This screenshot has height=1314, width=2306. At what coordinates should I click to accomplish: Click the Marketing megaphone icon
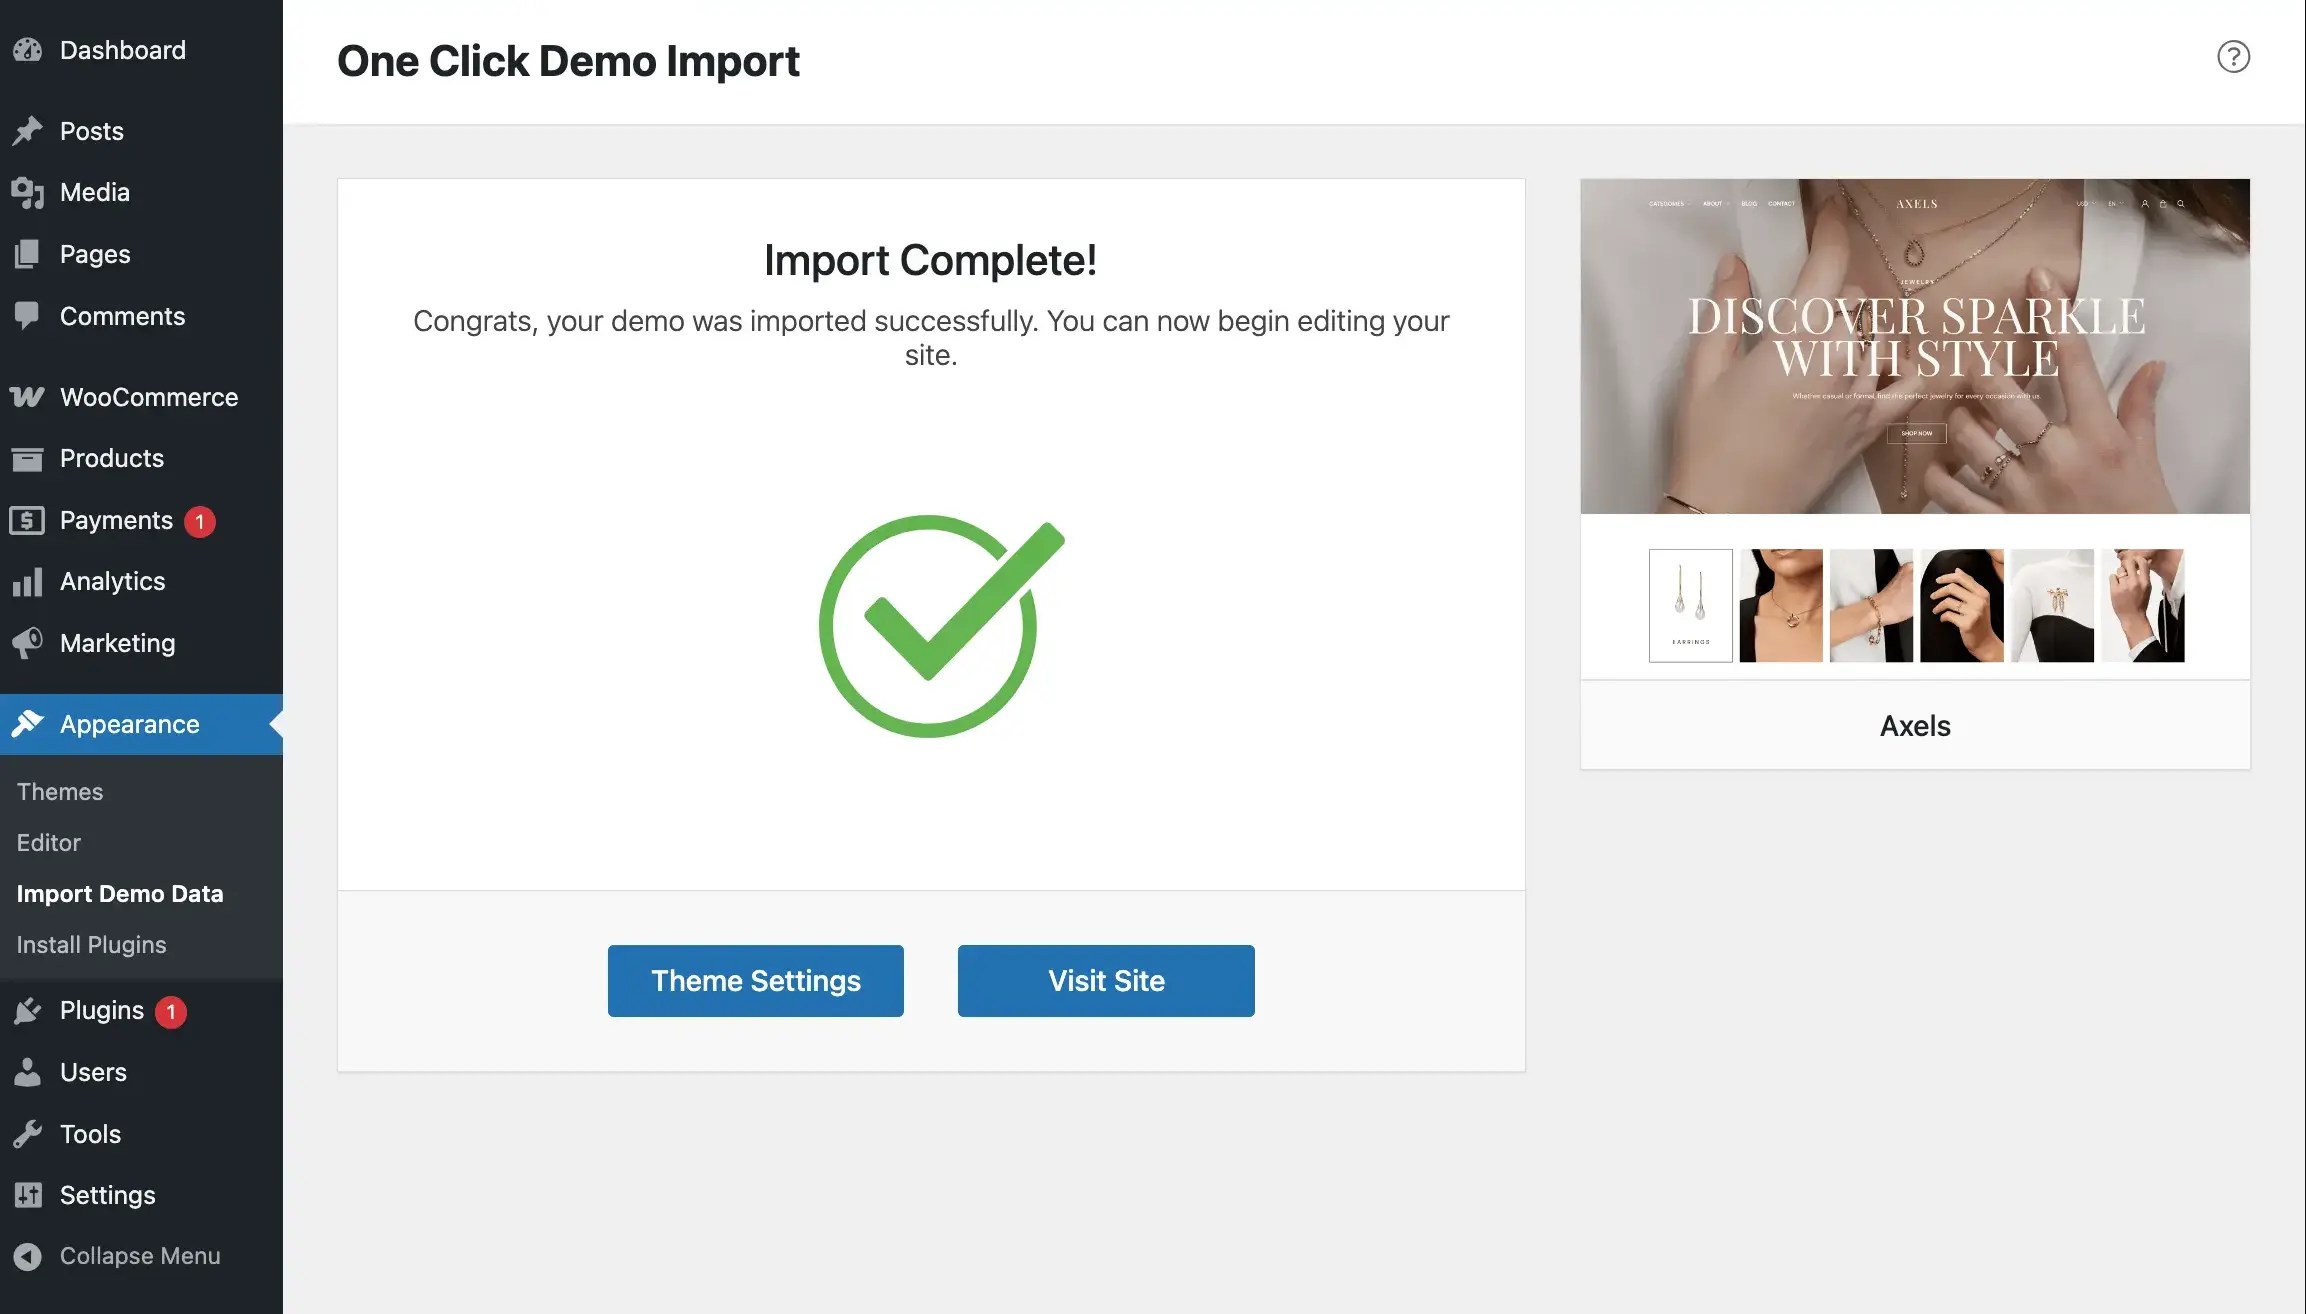coord(28,643)
